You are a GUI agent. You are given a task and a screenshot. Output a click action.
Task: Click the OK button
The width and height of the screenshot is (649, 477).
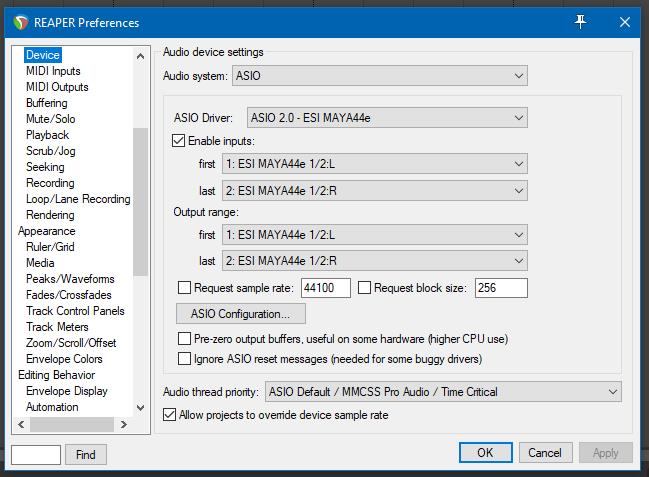486,453
